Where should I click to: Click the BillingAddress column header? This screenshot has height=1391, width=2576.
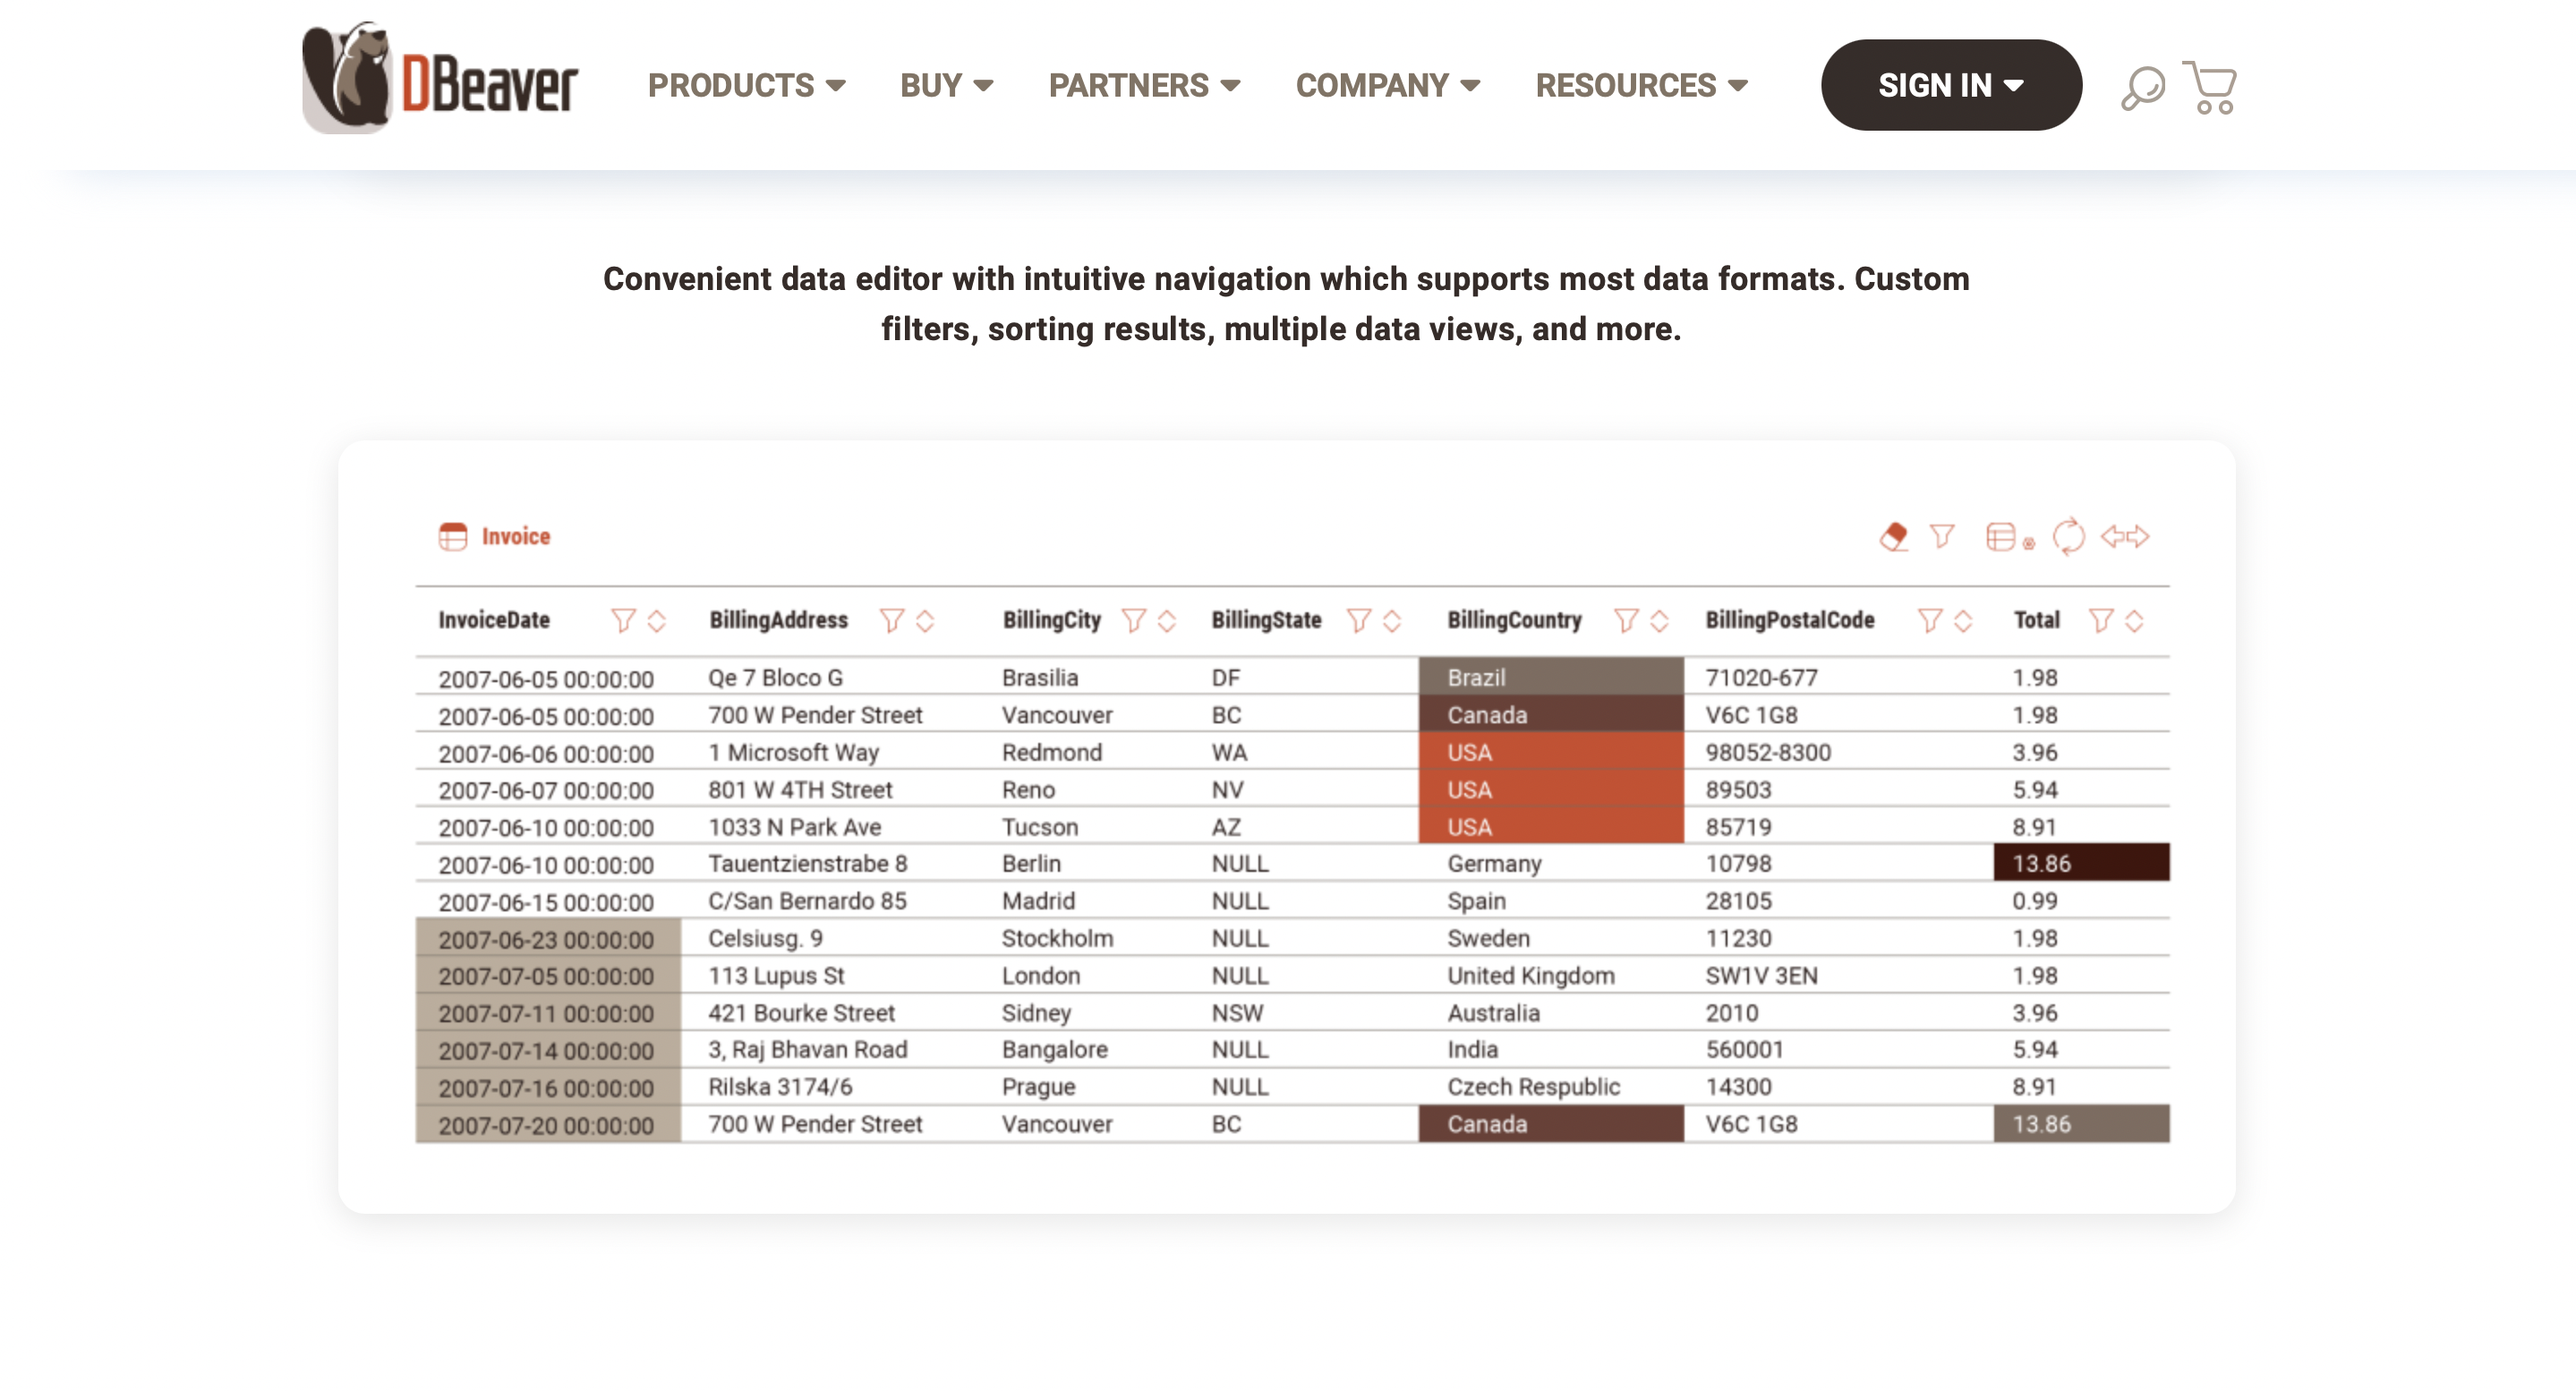coord(778,620)
